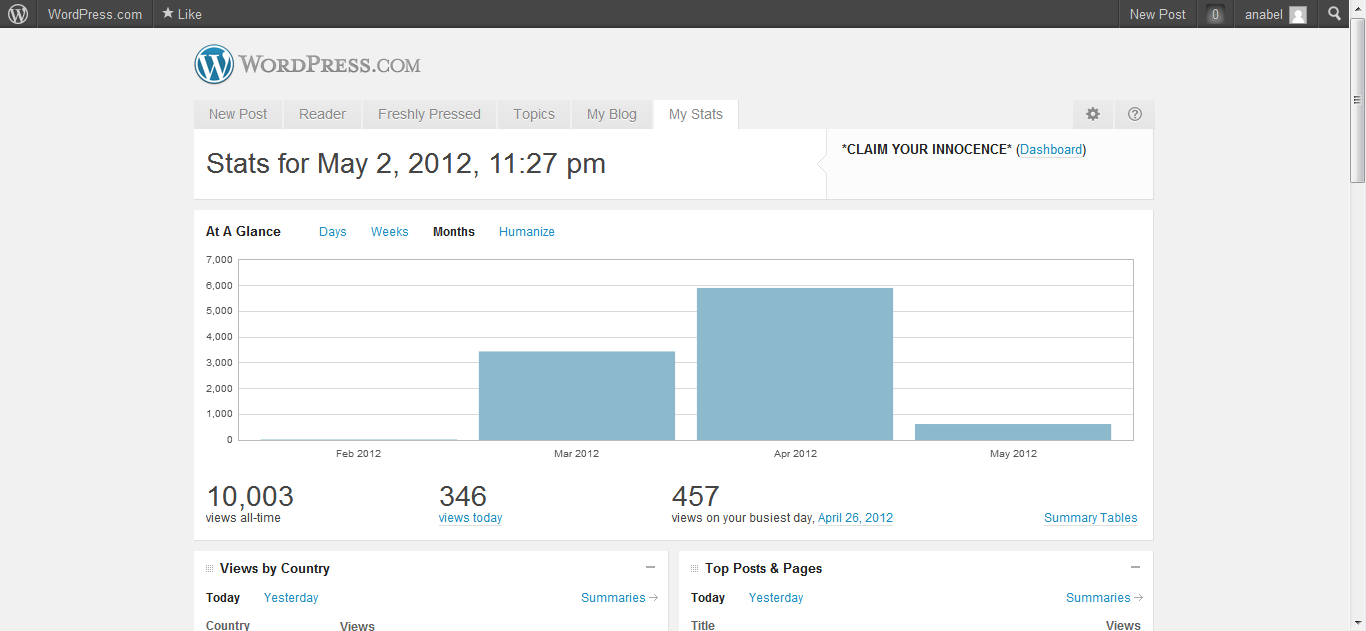The height and width of the screenshot is (631, 1366).
Task: Collapse the Views by Country panel
Action: (650, 567)
